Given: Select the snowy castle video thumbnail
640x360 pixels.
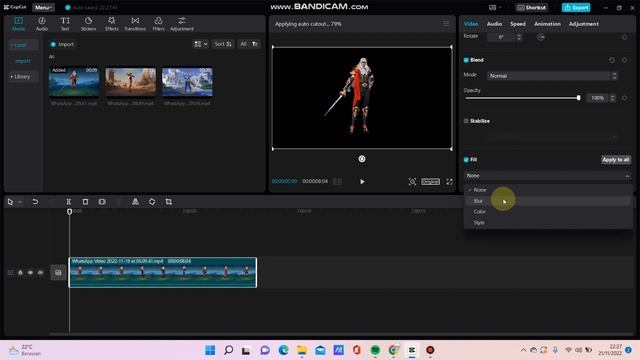Looking at the screenshot, I should tap(187, 82).
